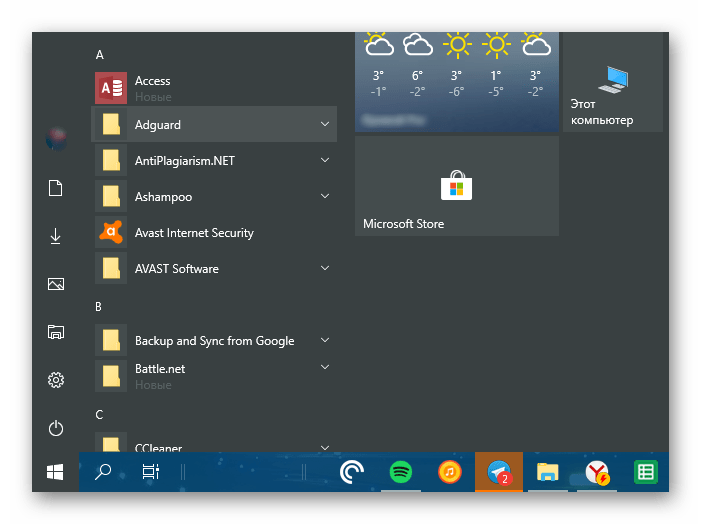Open File Explorer from Start sidebar
Viewport: 701px width, 524px height.
(x=56, y=332)
